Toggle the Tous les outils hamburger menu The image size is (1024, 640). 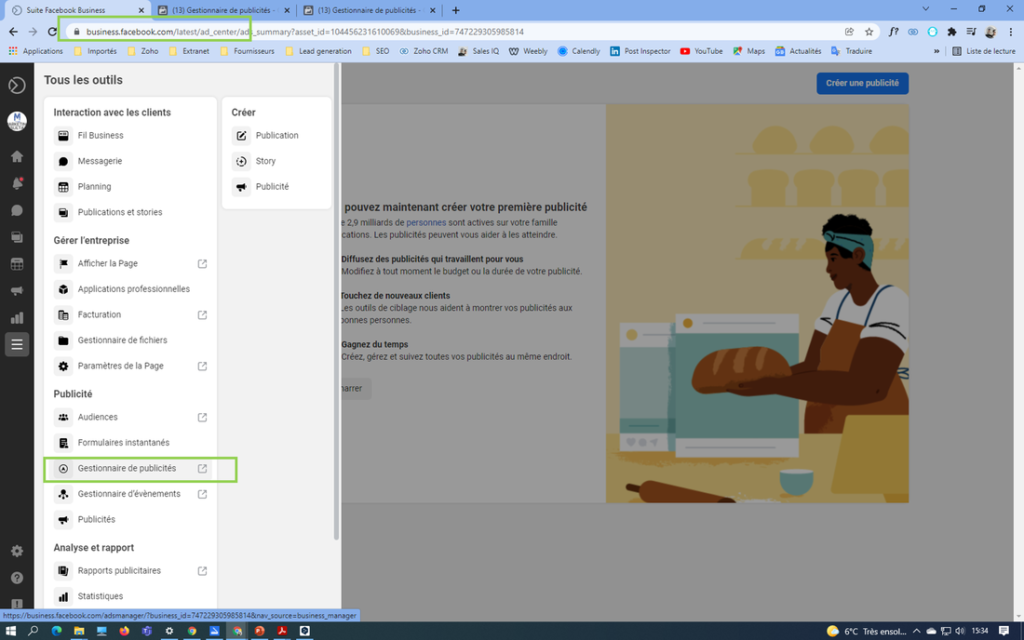[x=16, y=344]
